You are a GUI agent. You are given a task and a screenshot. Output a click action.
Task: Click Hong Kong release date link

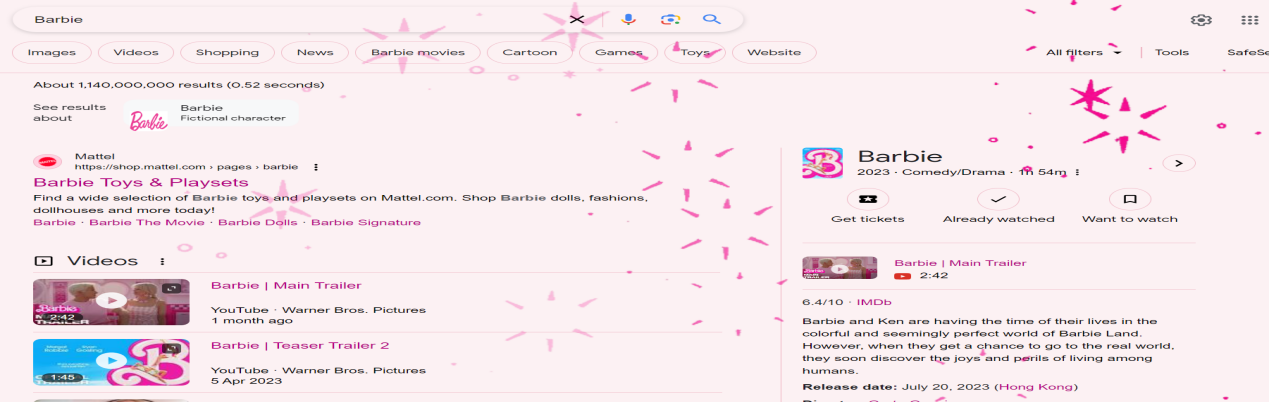[1037, 387]
